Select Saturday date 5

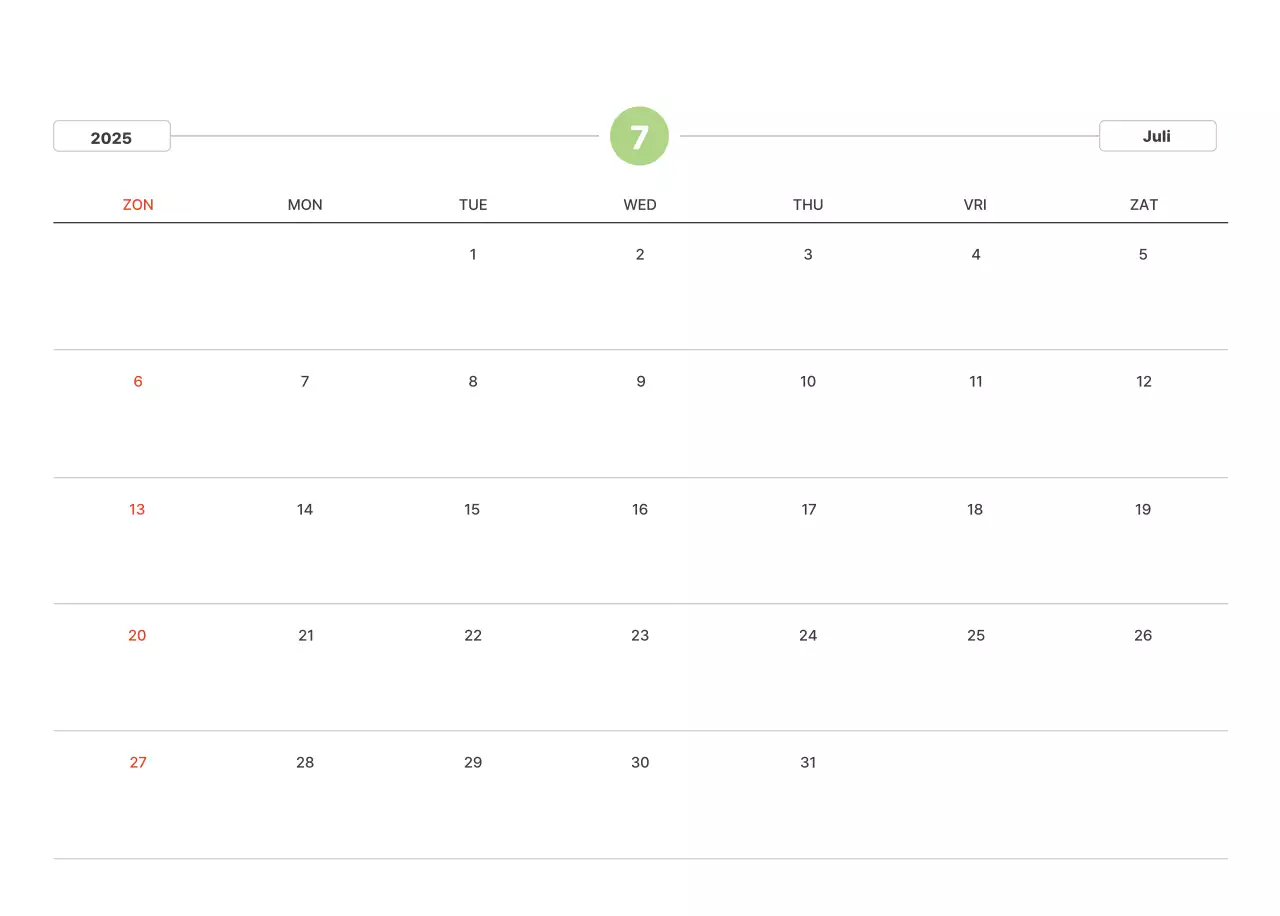pos(1143,255)
